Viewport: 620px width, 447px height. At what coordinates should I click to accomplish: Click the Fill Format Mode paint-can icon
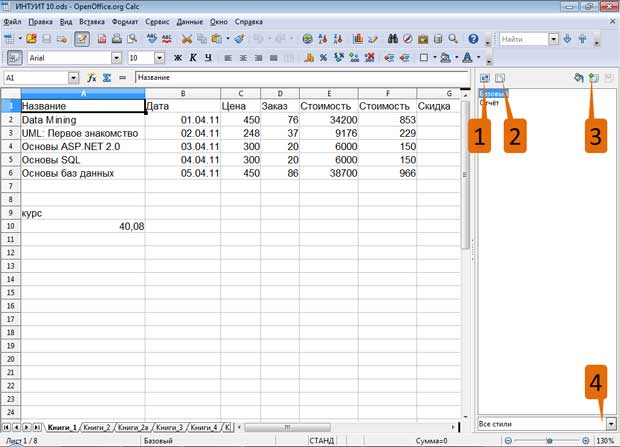[x=579, y=78]
